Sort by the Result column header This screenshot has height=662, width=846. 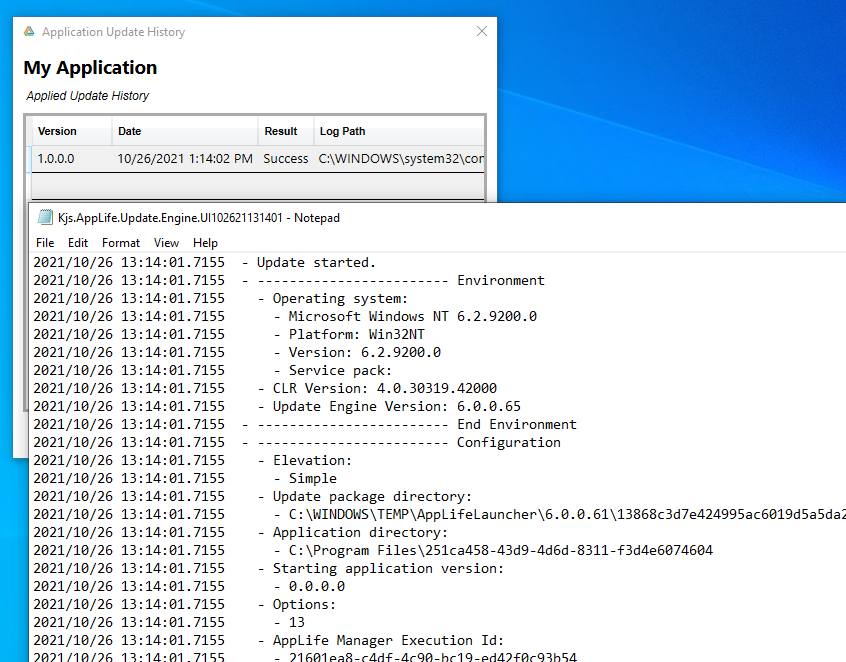(x=286, y=131)
